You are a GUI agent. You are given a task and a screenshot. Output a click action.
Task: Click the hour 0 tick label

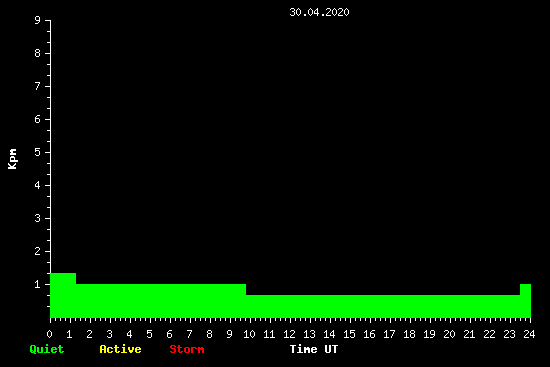(x=49, y=334)
